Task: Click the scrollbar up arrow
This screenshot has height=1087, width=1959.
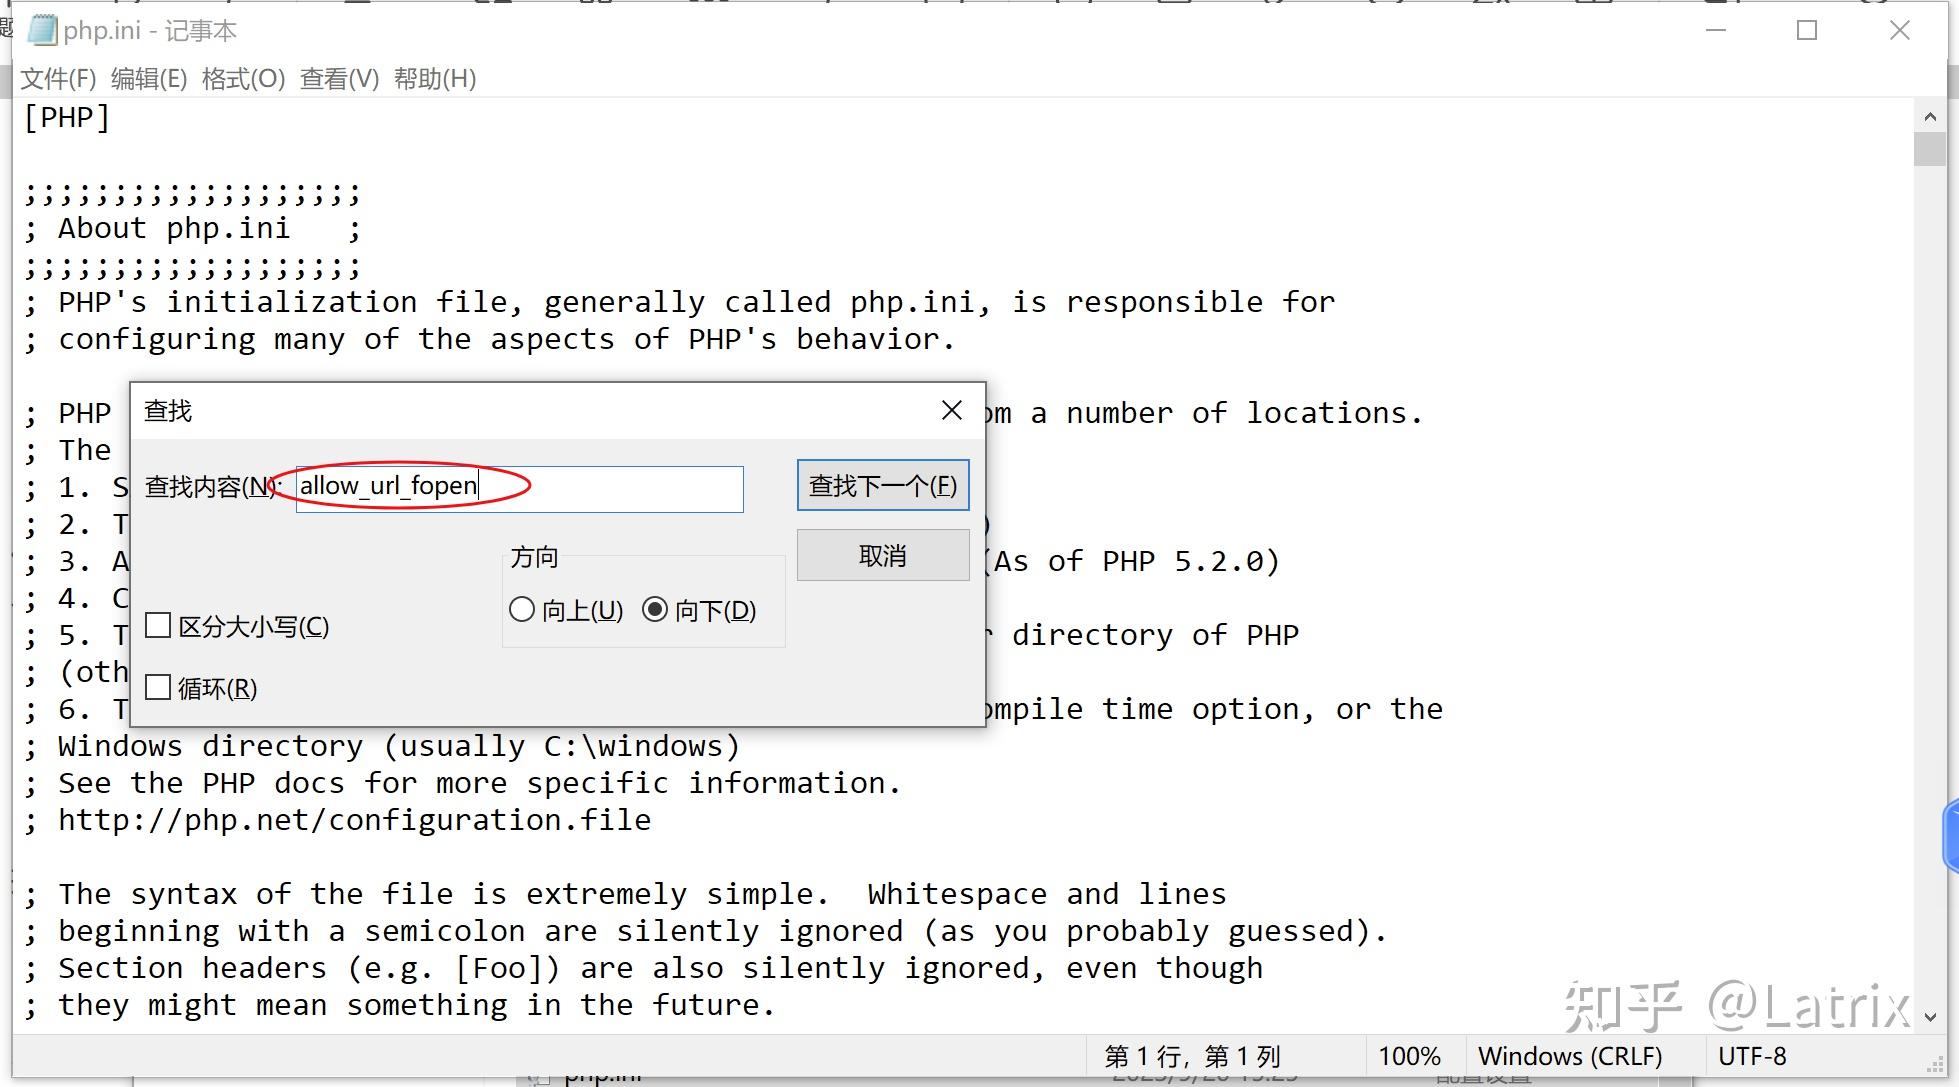Action: click(1929, 115)
